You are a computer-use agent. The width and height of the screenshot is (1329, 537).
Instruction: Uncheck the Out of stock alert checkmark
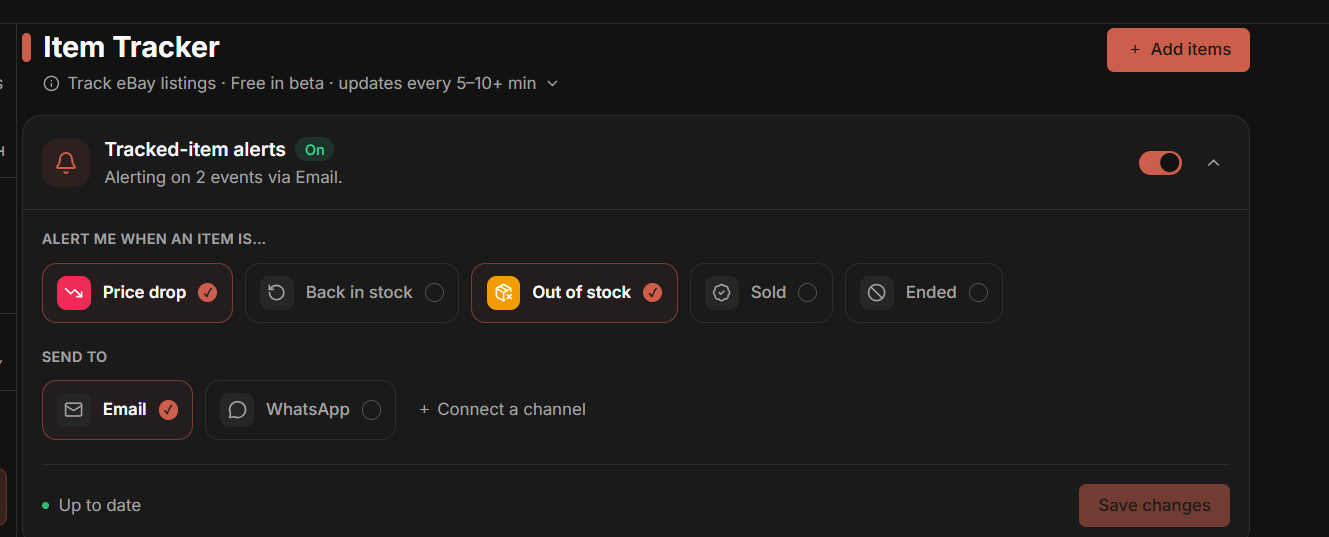pyautogui.click(x=652, y=293)
